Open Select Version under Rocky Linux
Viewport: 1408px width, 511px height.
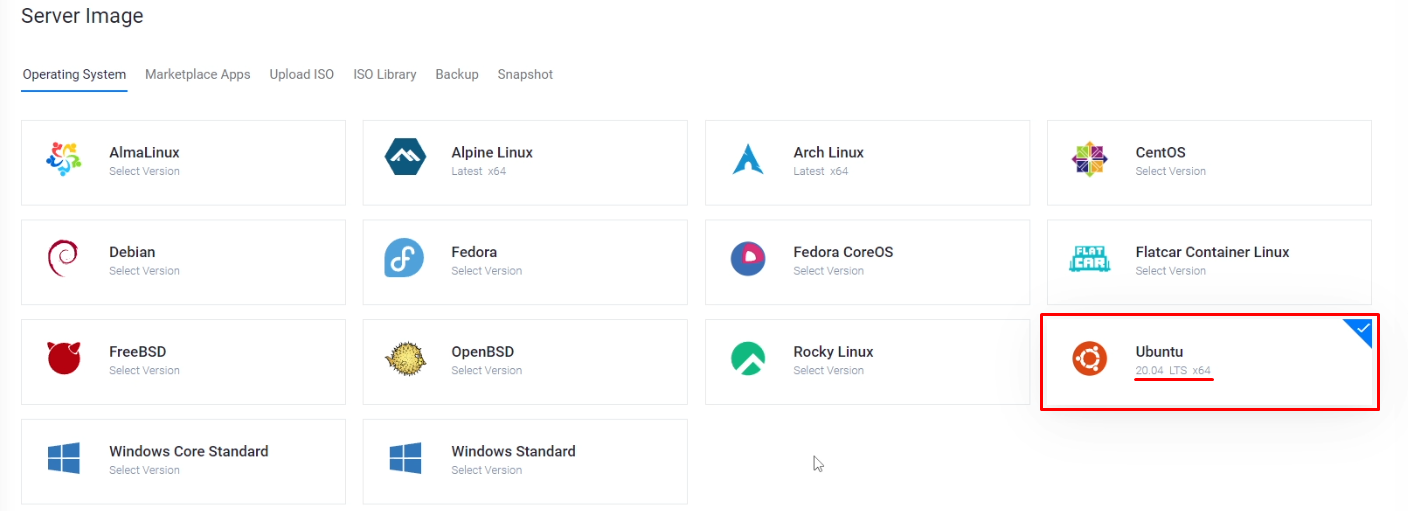tap(829, 370)
